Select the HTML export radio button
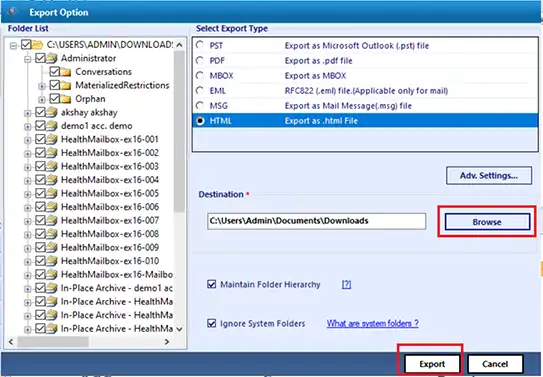 pyautogui.click(x=200, y=121)
